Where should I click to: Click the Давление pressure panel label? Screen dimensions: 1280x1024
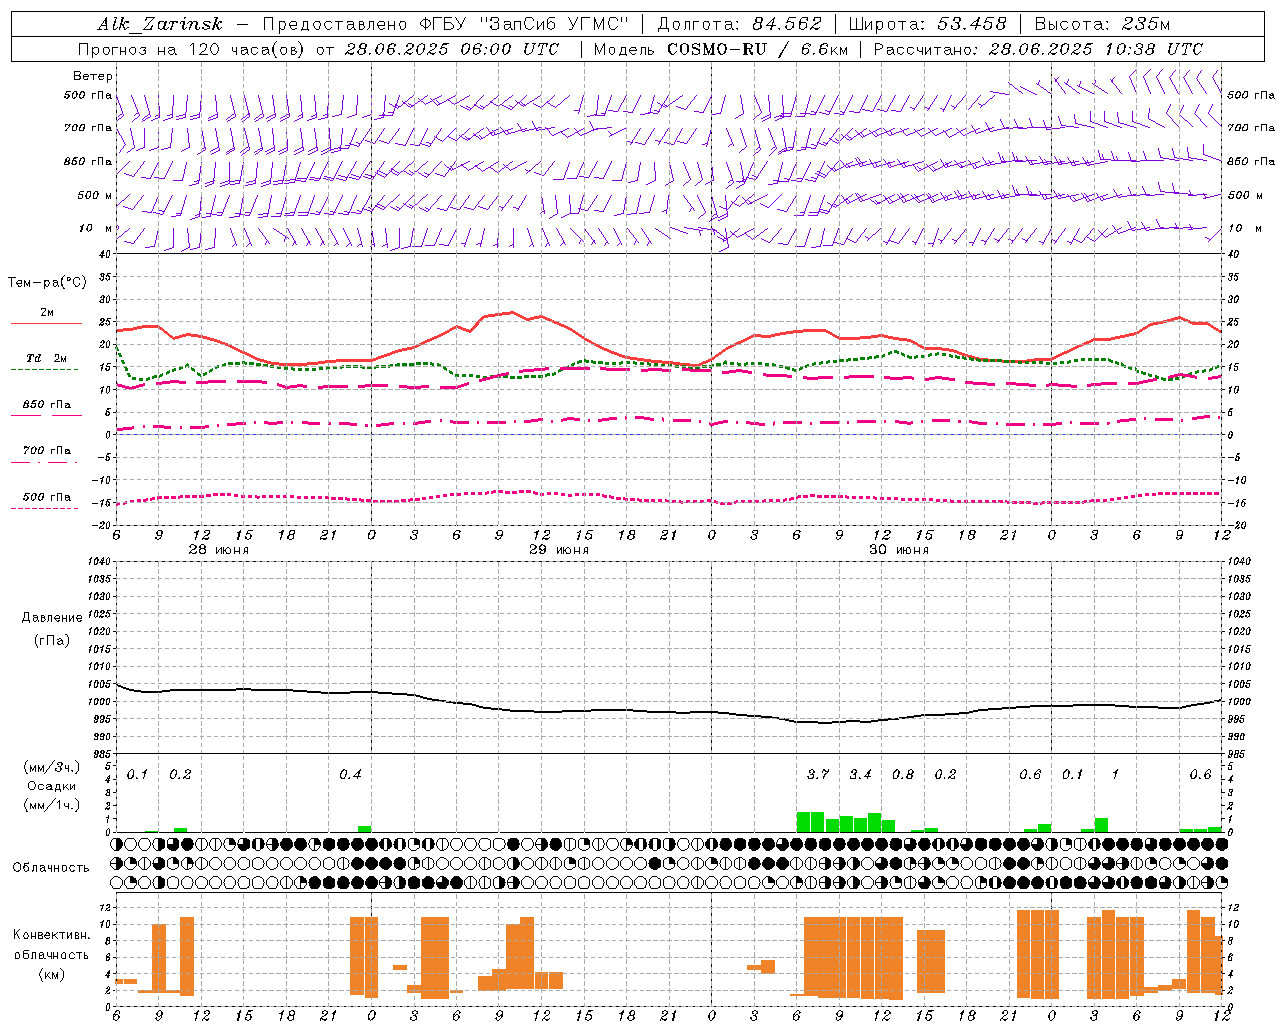point(52,617)
